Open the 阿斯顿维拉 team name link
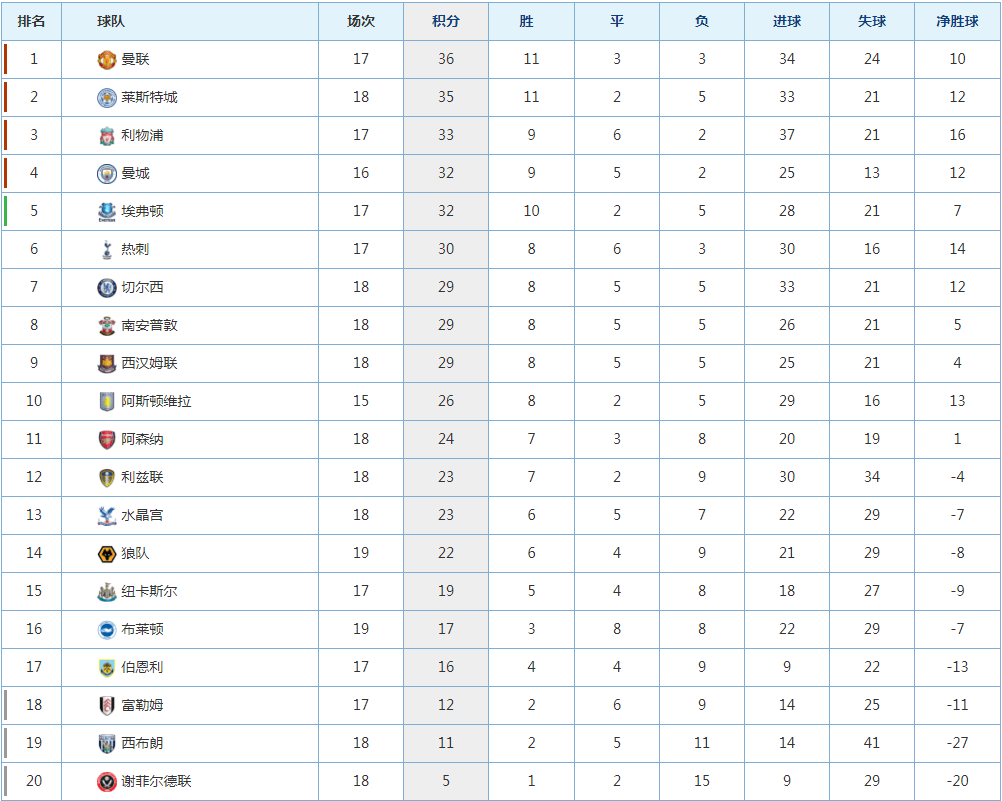This screenshot has height=801, width=1002. click(x=157, y=401)
